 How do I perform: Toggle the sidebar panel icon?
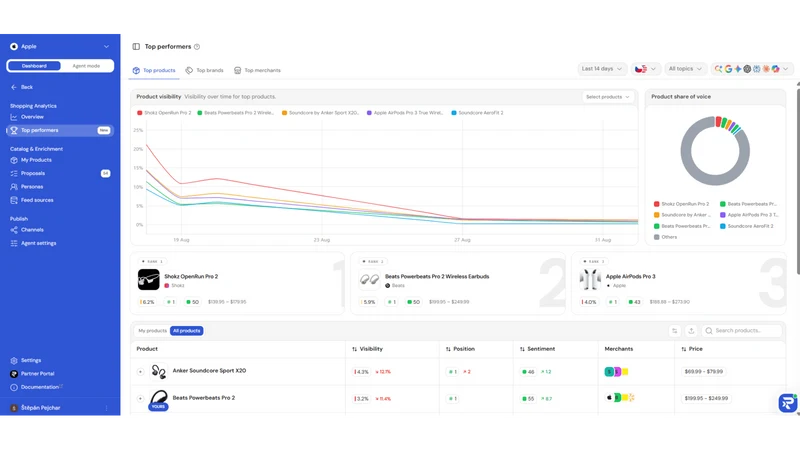(x=136, y=46)
